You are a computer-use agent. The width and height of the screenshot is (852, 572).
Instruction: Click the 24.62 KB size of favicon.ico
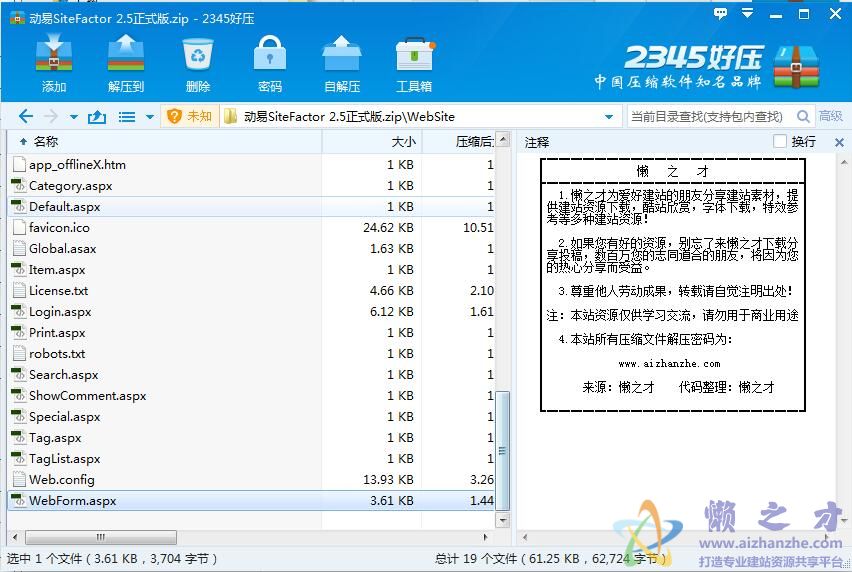pyautogui.click(x=388, y=228)
